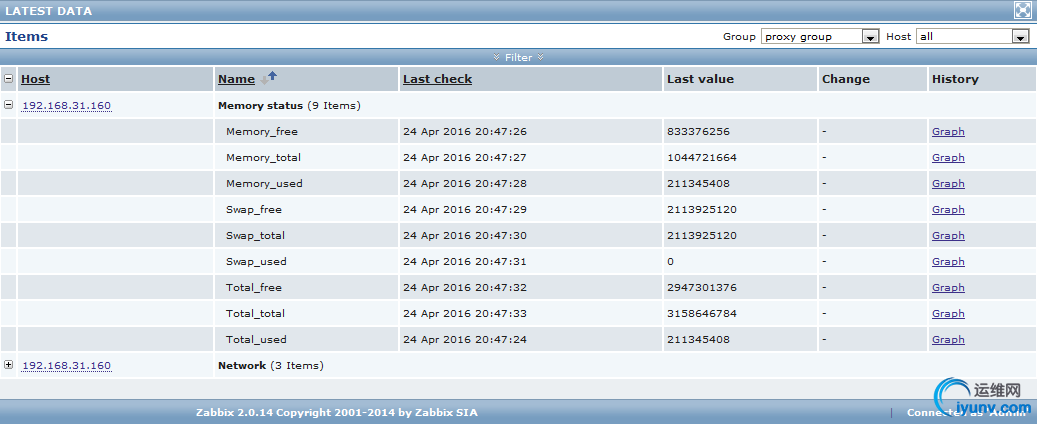1037x424 pixels.
Task: Open host 192.168.31.160 in Network row
Action: [x=66, y=366]
